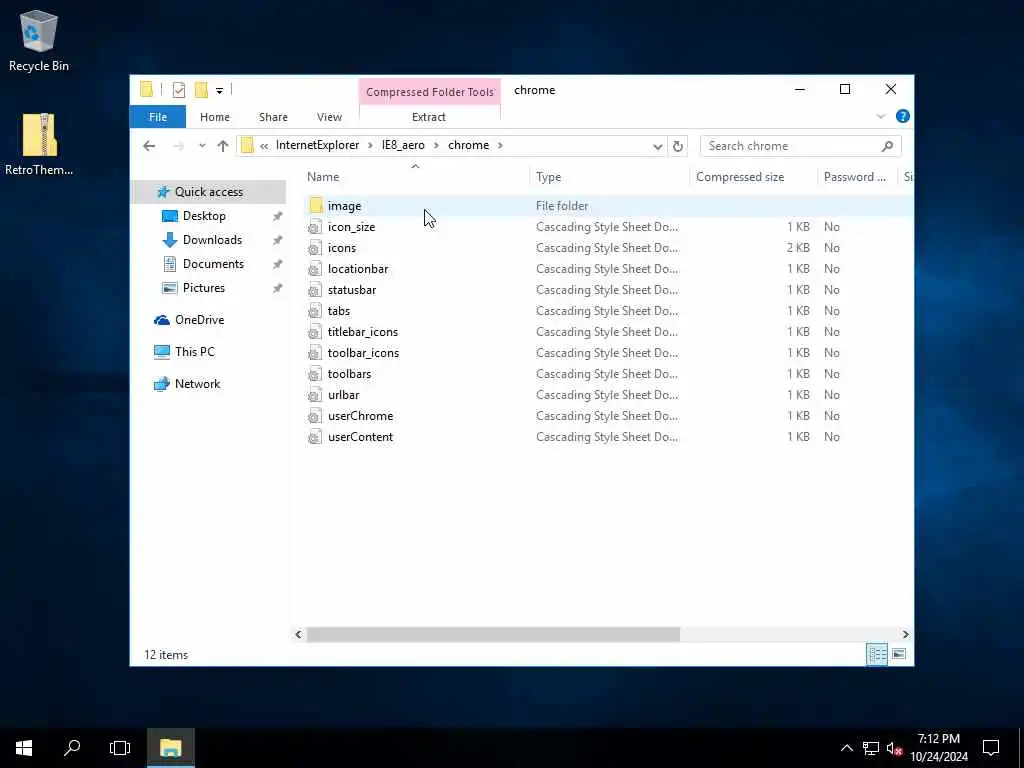This screenshot has height=768, width=1024.
Task: Switch to the View ribbon tab
Action: pos(329,117)
